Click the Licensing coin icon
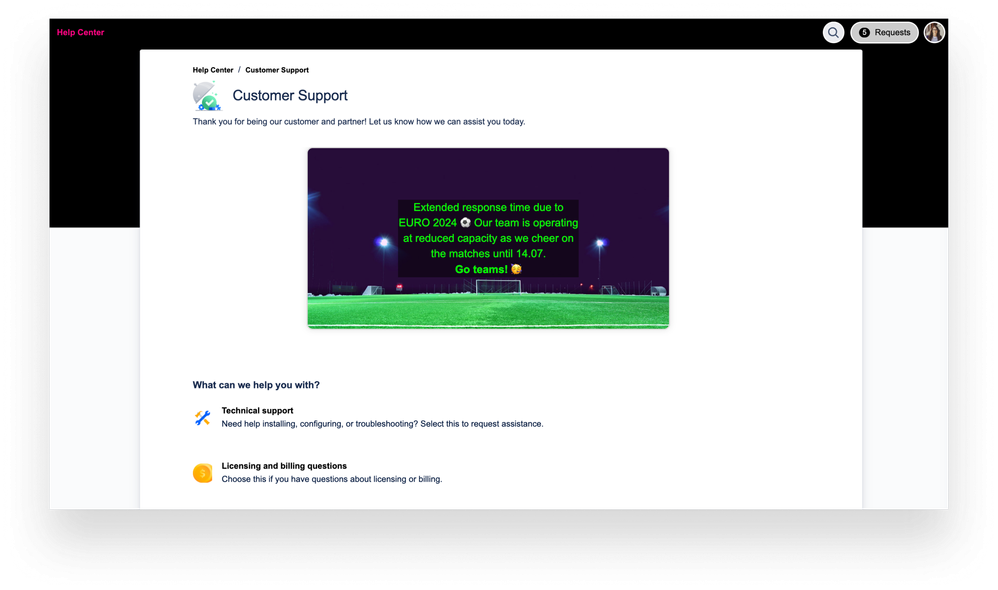Viewport: 998px width, 590px height. point(202,473)
